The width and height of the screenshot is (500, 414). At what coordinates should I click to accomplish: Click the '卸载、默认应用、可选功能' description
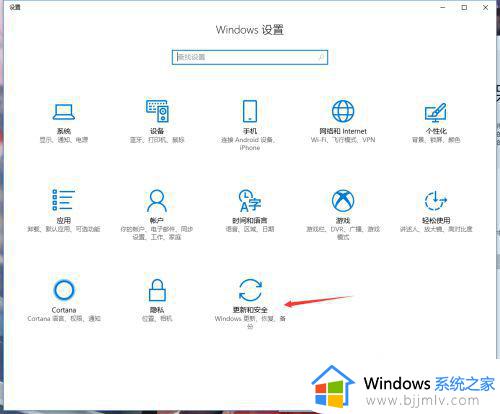[x=64, y=229]
